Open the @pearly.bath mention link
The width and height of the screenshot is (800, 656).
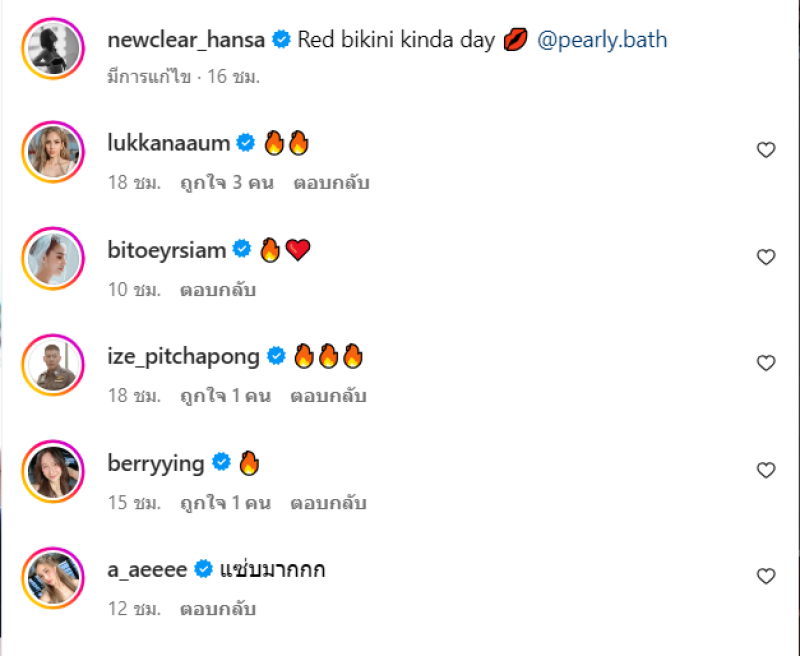602,41
